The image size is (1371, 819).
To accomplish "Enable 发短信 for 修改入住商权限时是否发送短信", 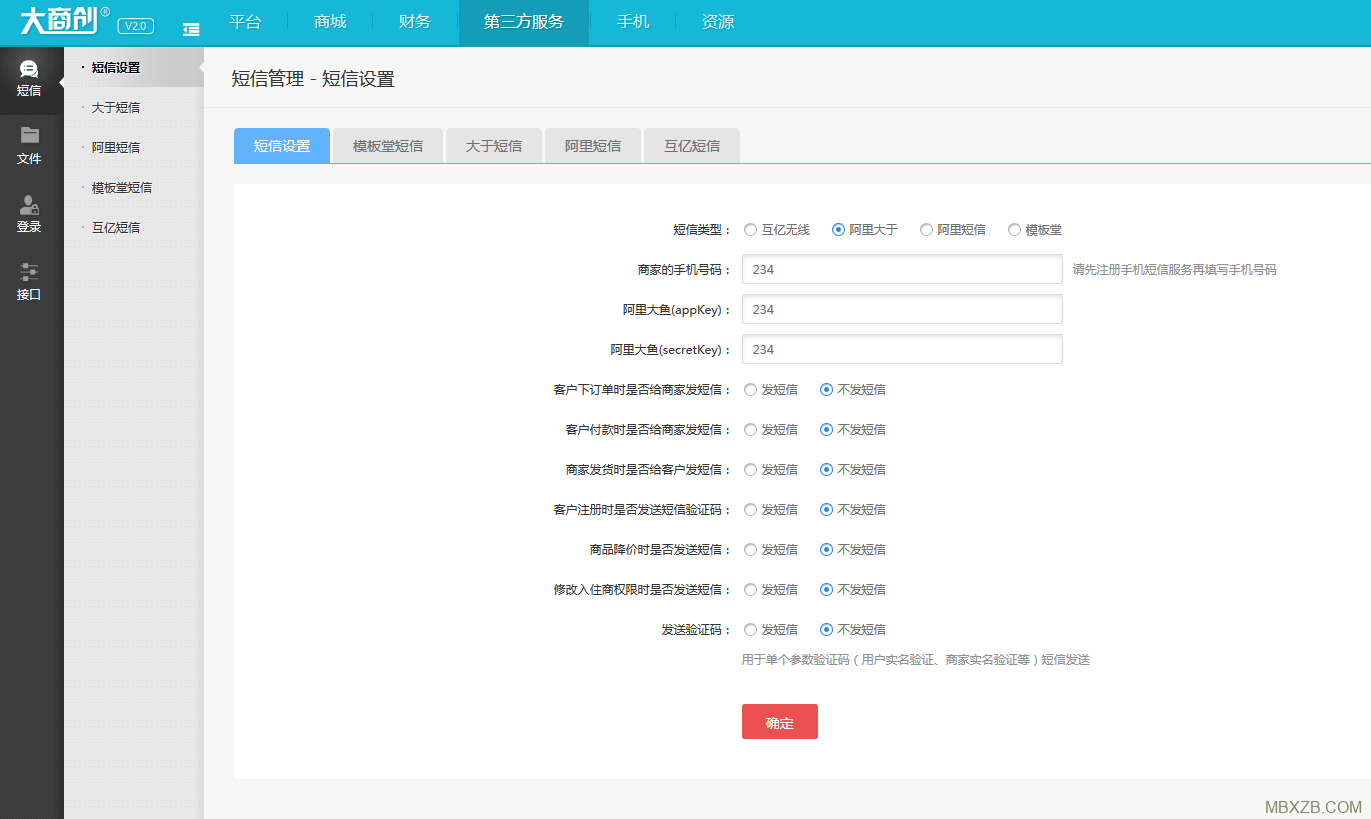I will 750,590.
